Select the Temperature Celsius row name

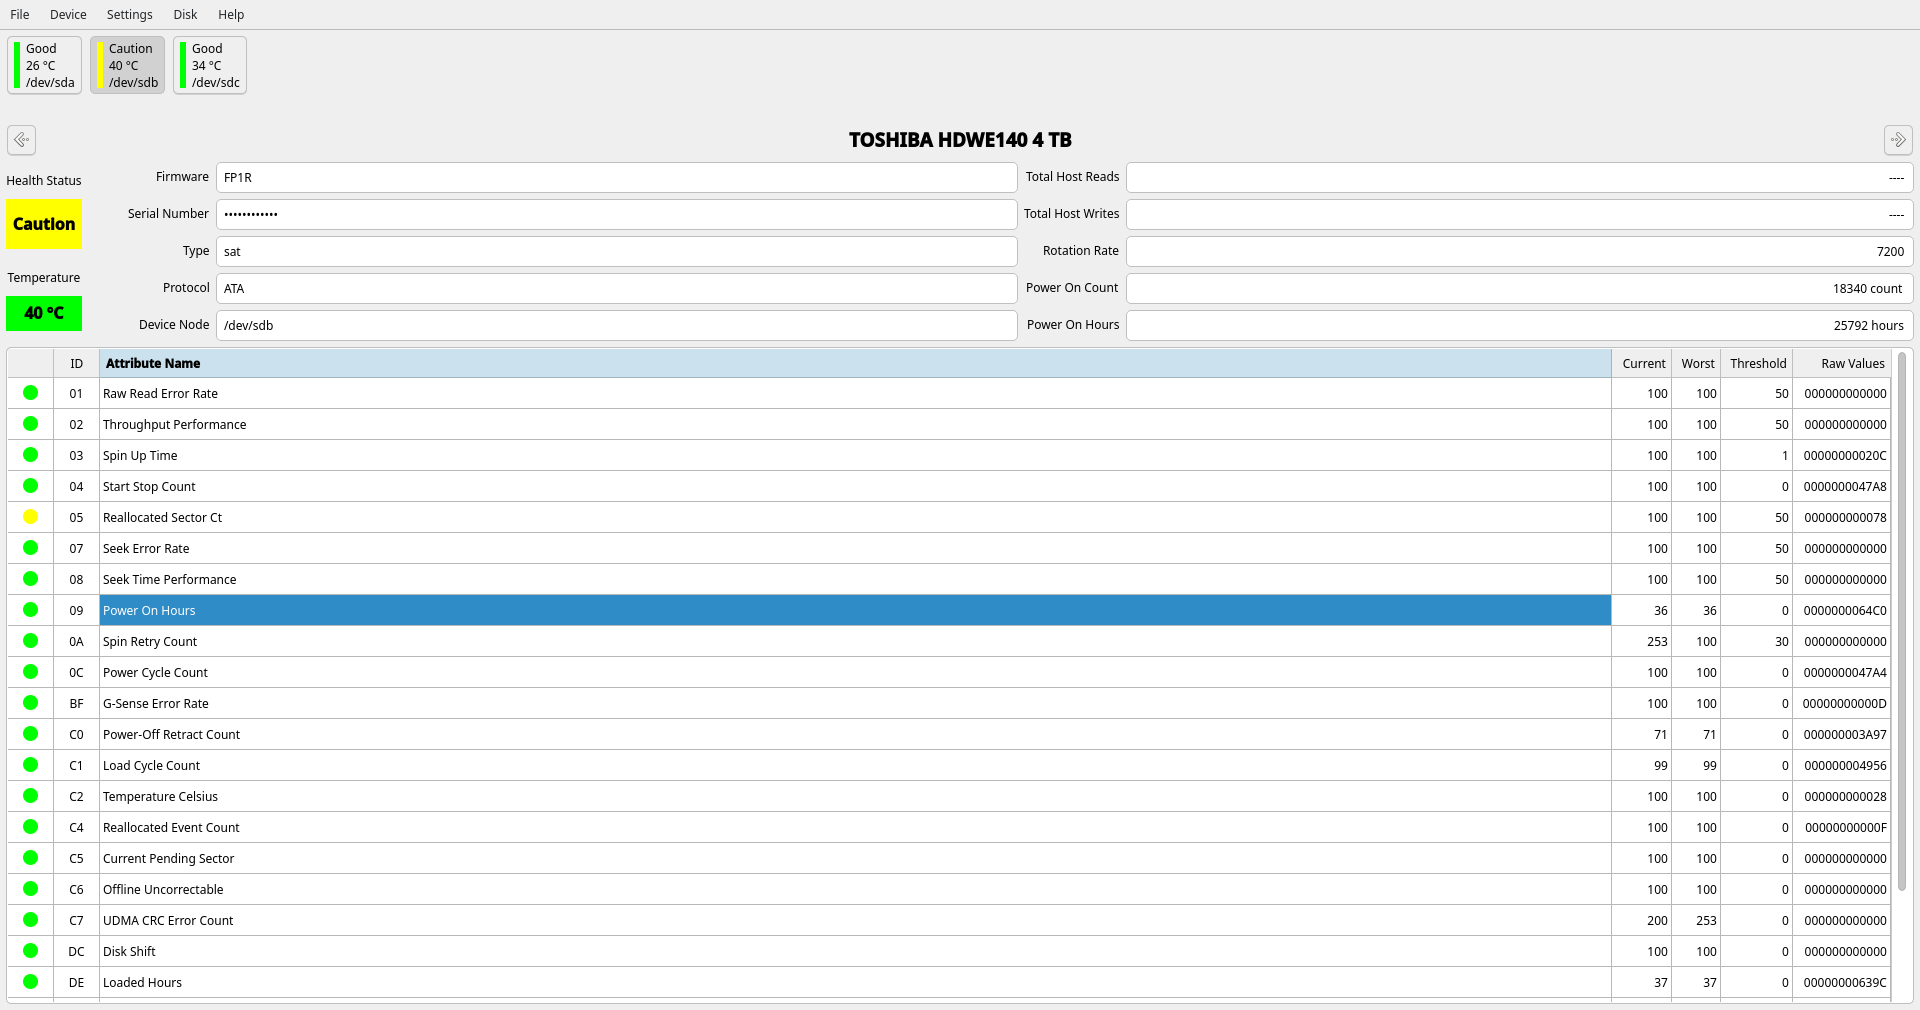160,797
